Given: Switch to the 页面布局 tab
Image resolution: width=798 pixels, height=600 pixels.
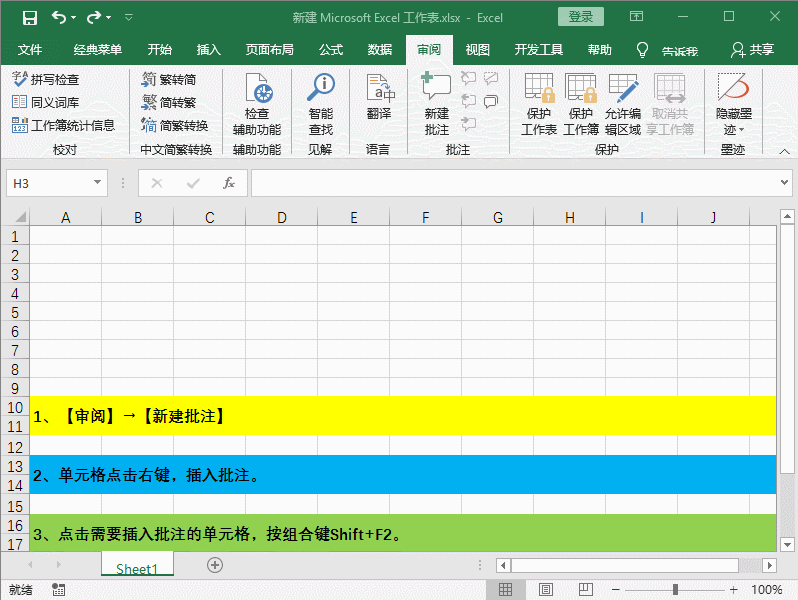Looking at the screenshot, I should click(269, 50).
